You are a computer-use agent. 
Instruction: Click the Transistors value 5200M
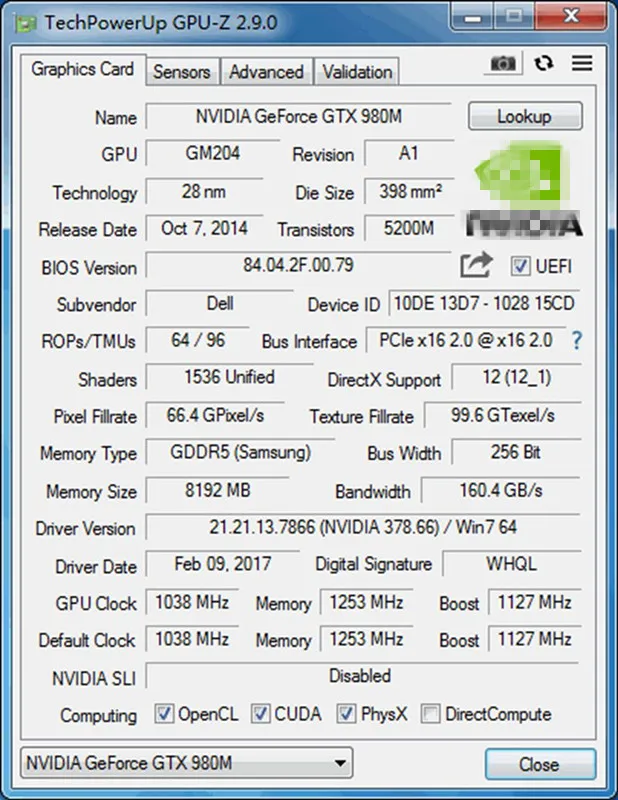[409, 228]
